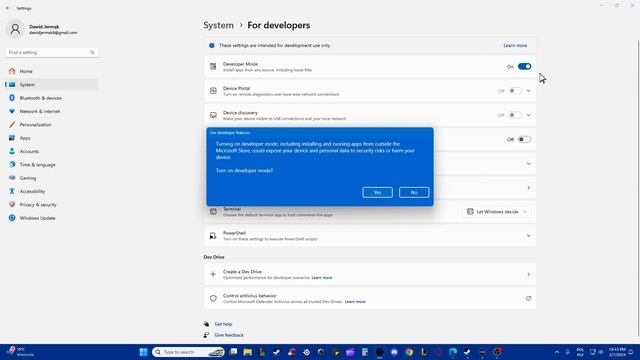Show hidden icons in system tray
The height and width of the screenshot is (360, 640).
557,352
